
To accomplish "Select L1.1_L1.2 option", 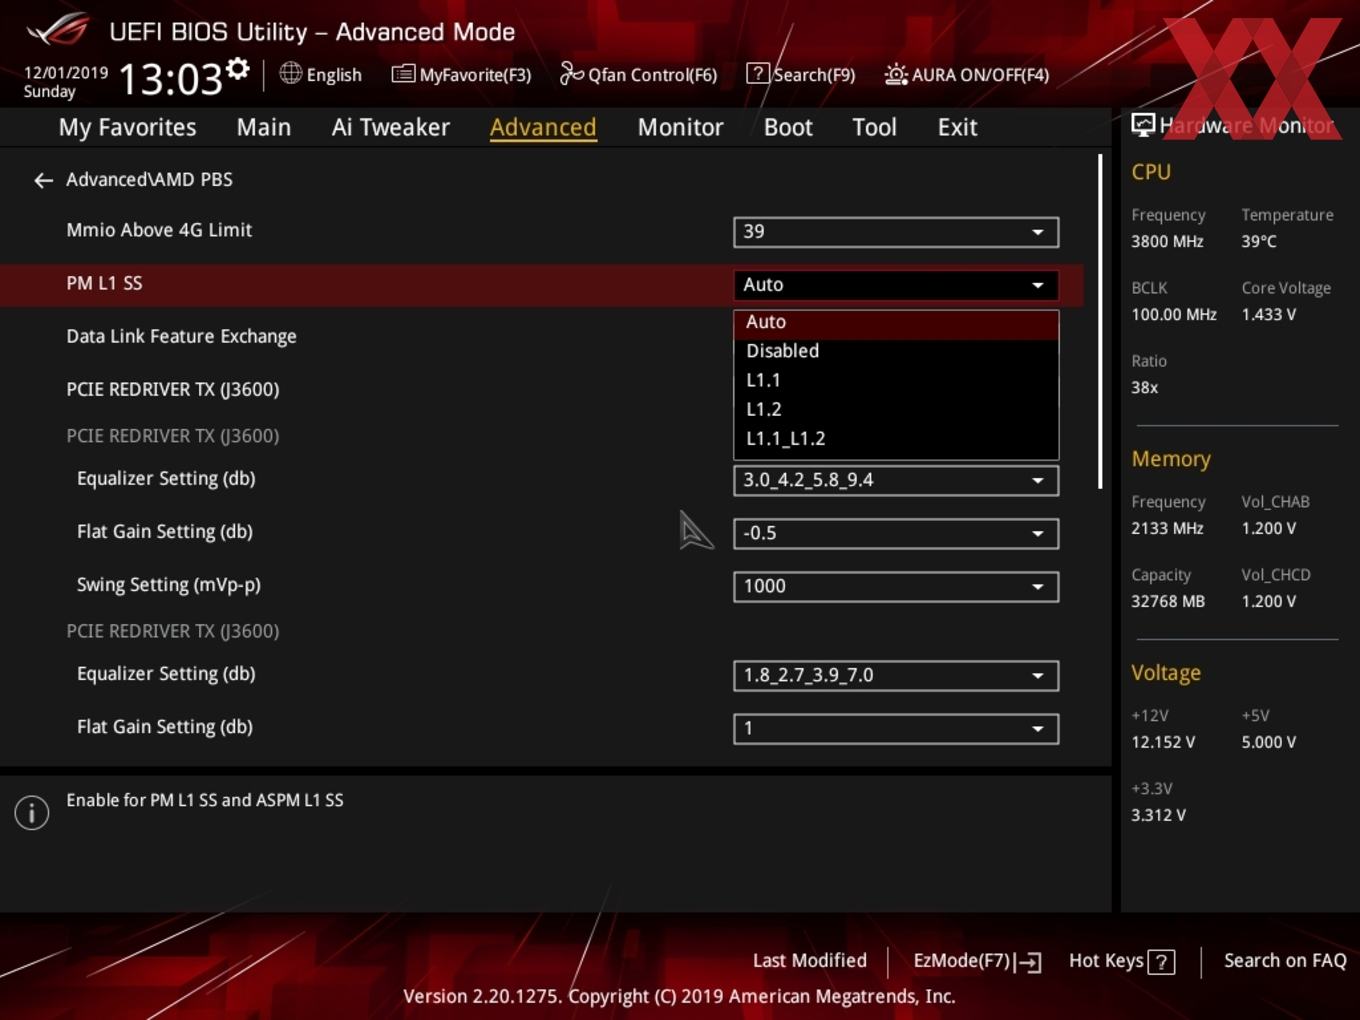I will coord(896,438).
